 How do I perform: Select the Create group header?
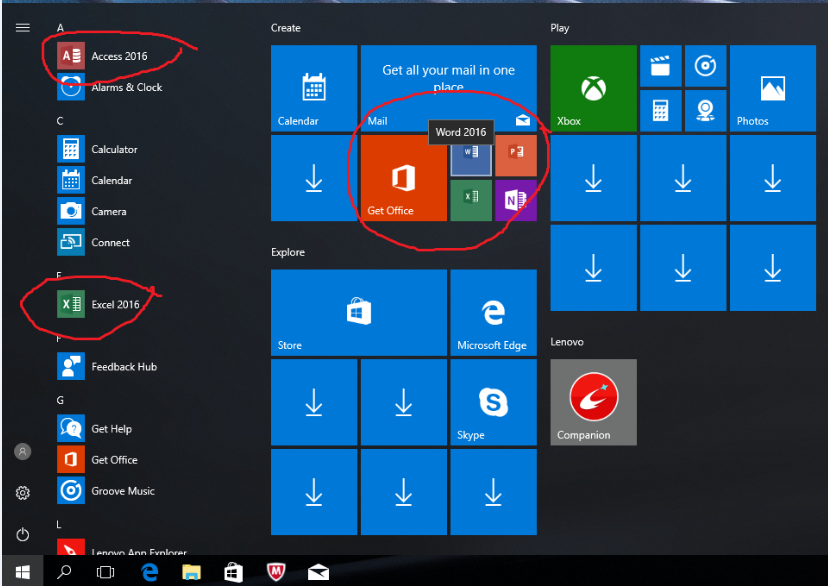[286, 28]
